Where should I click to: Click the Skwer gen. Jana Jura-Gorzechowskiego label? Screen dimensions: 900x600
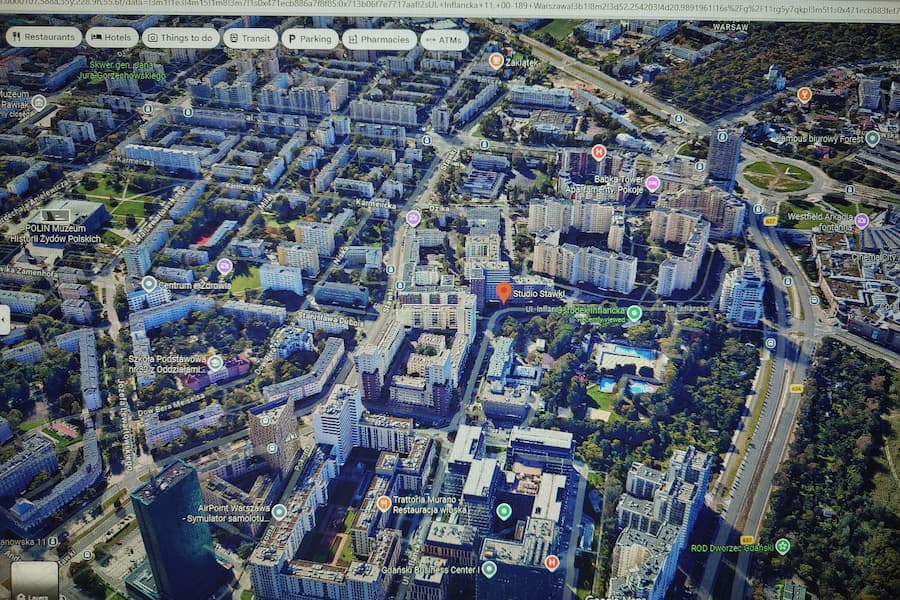[122, 70]
